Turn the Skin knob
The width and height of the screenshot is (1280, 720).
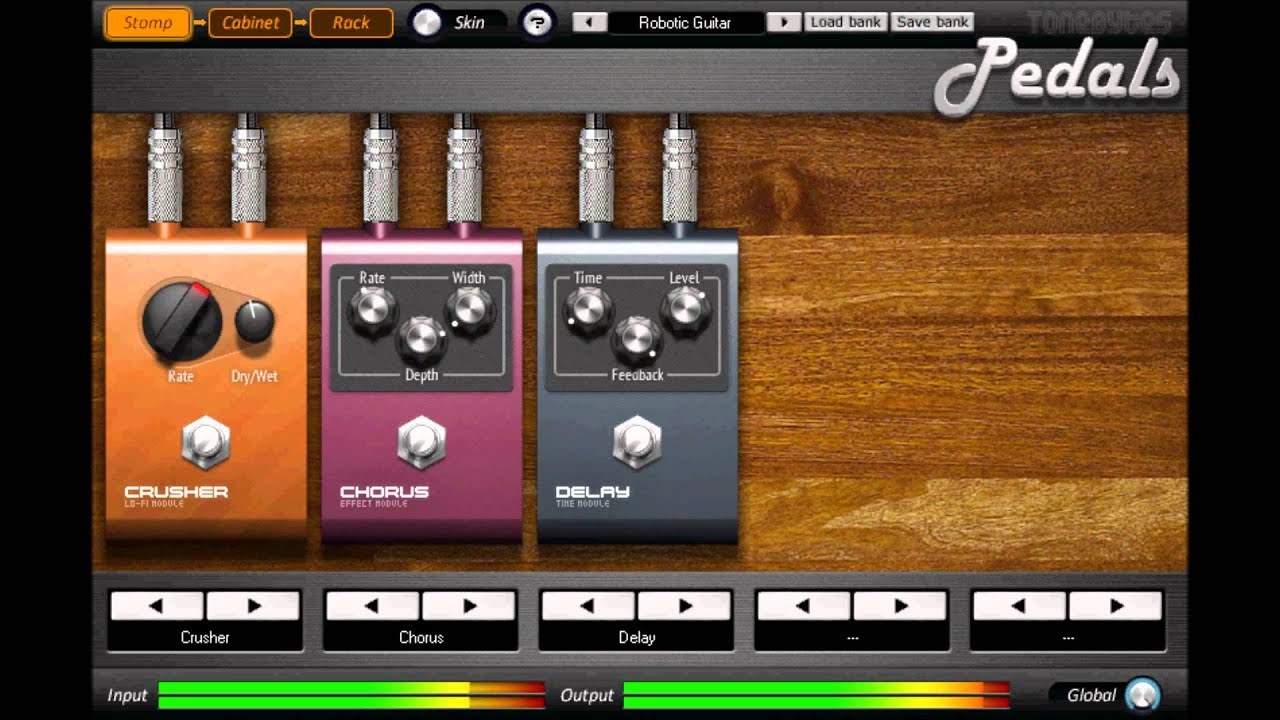(427, 22)
